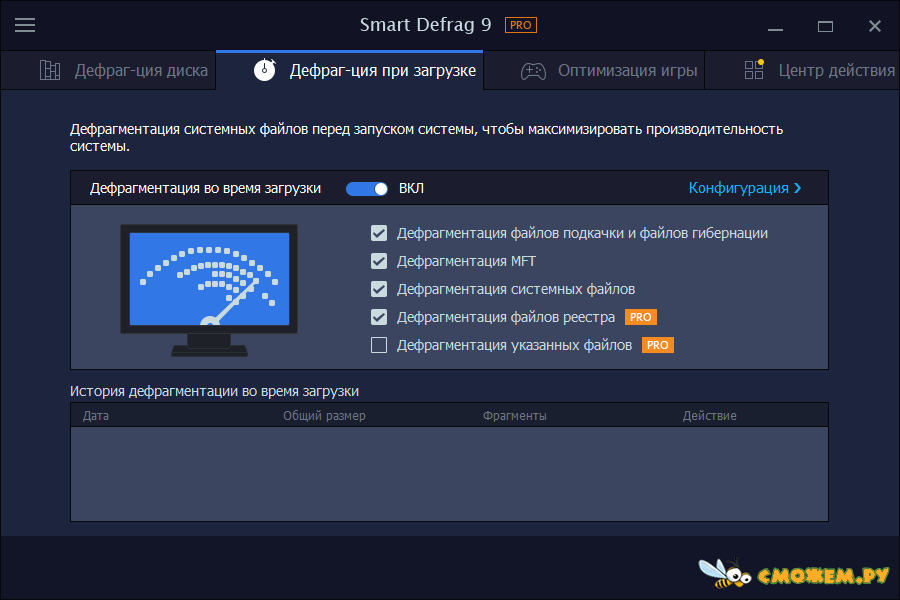Uncheck Дефрагментация MFT checkbox
Image resolution: width=900 pixels, height=600 pixels.
click(379, 261)
